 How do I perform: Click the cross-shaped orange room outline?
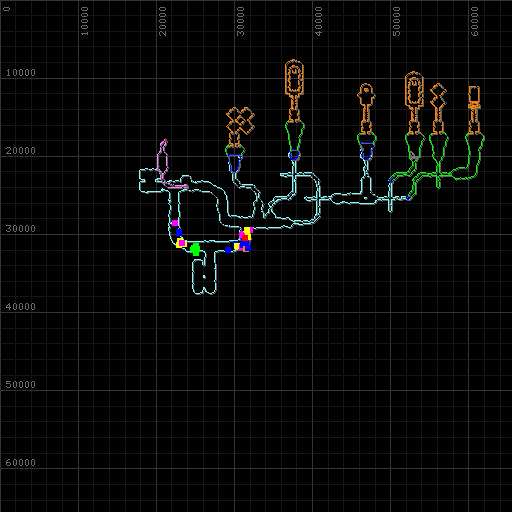[x=240, y=121]
